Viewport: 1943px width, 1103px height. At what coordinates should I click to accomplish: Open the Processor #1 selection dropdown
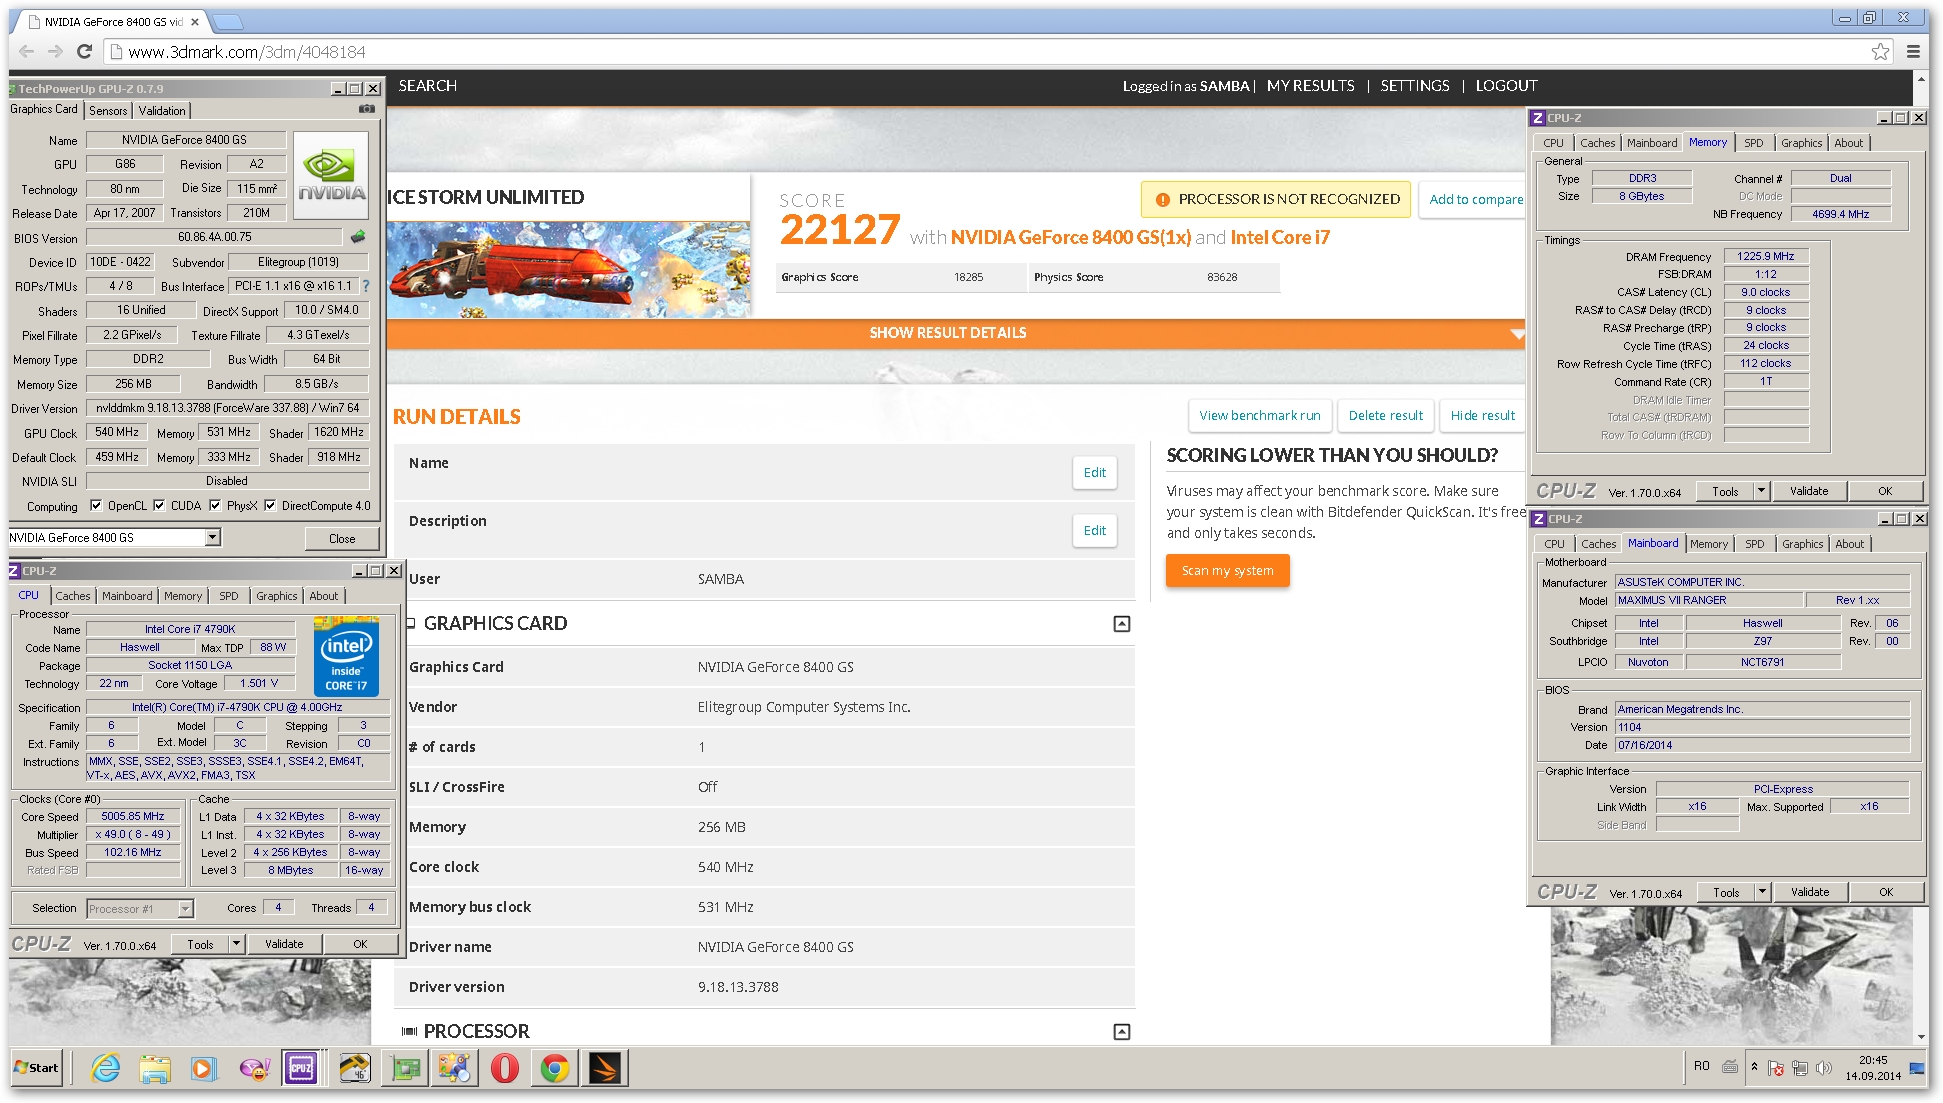[x=185, y=909]
